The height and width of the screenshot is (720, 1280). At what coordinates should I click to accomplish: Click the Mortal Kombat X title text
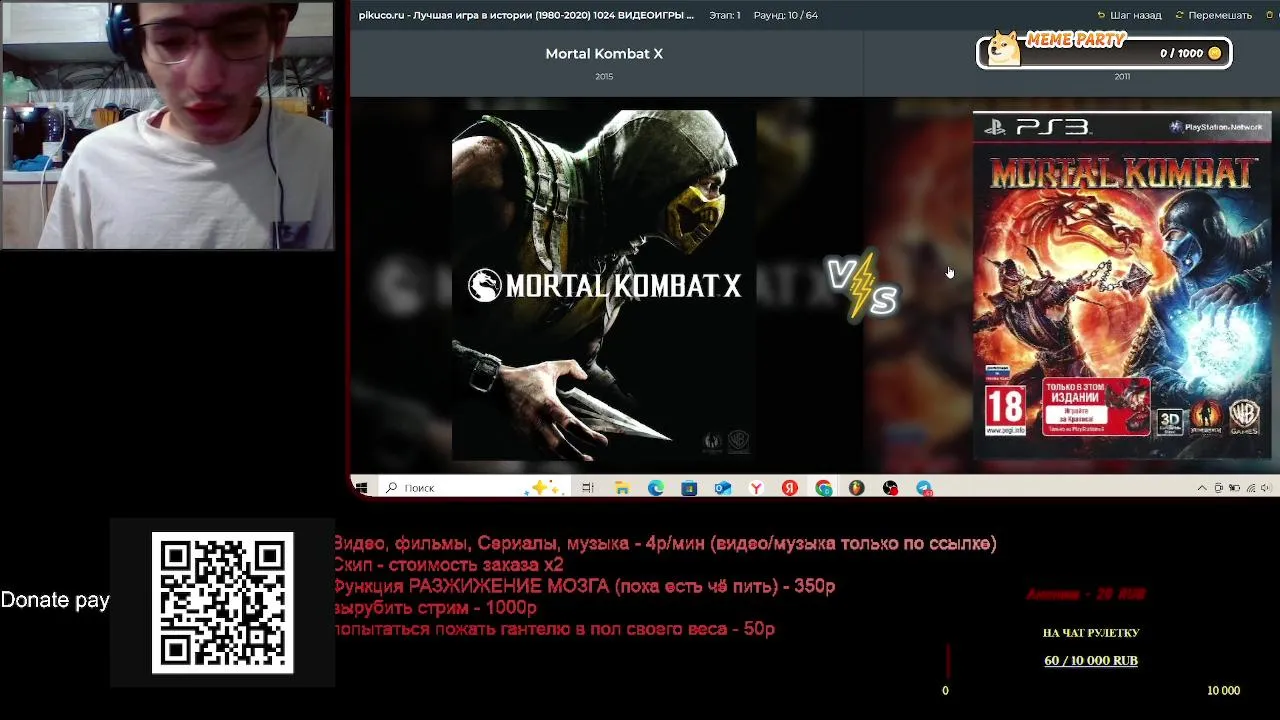tap(604, 54)
